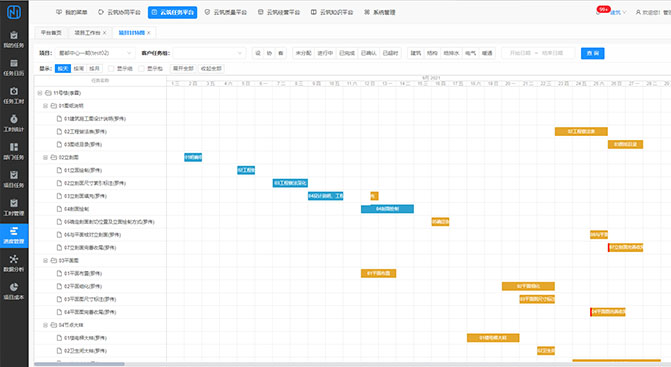Open the 客户任务组 dropdown
The height and width of the screenshot is (367, 671).
pyautogui.click(x=209, y=53)
